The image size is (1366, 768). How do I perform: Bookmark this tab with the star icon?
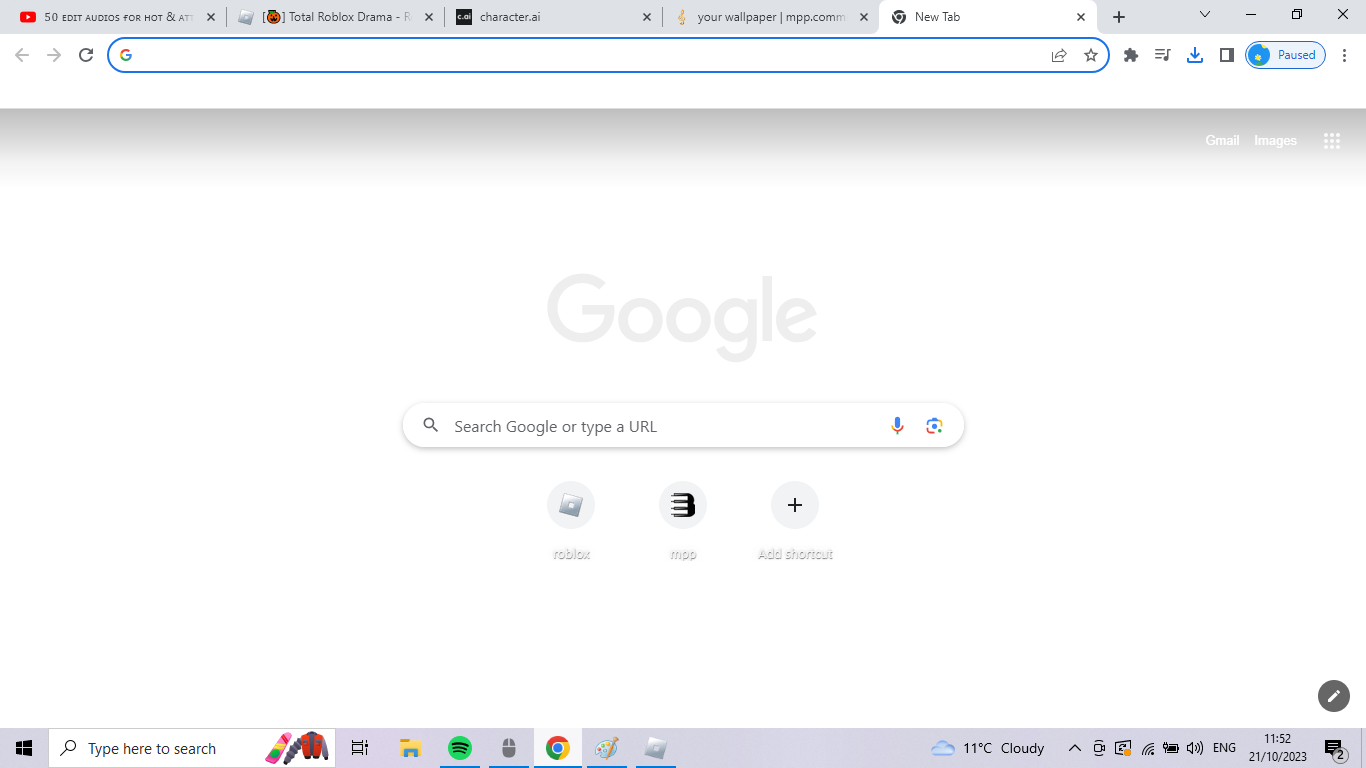tap(1091, 55)
